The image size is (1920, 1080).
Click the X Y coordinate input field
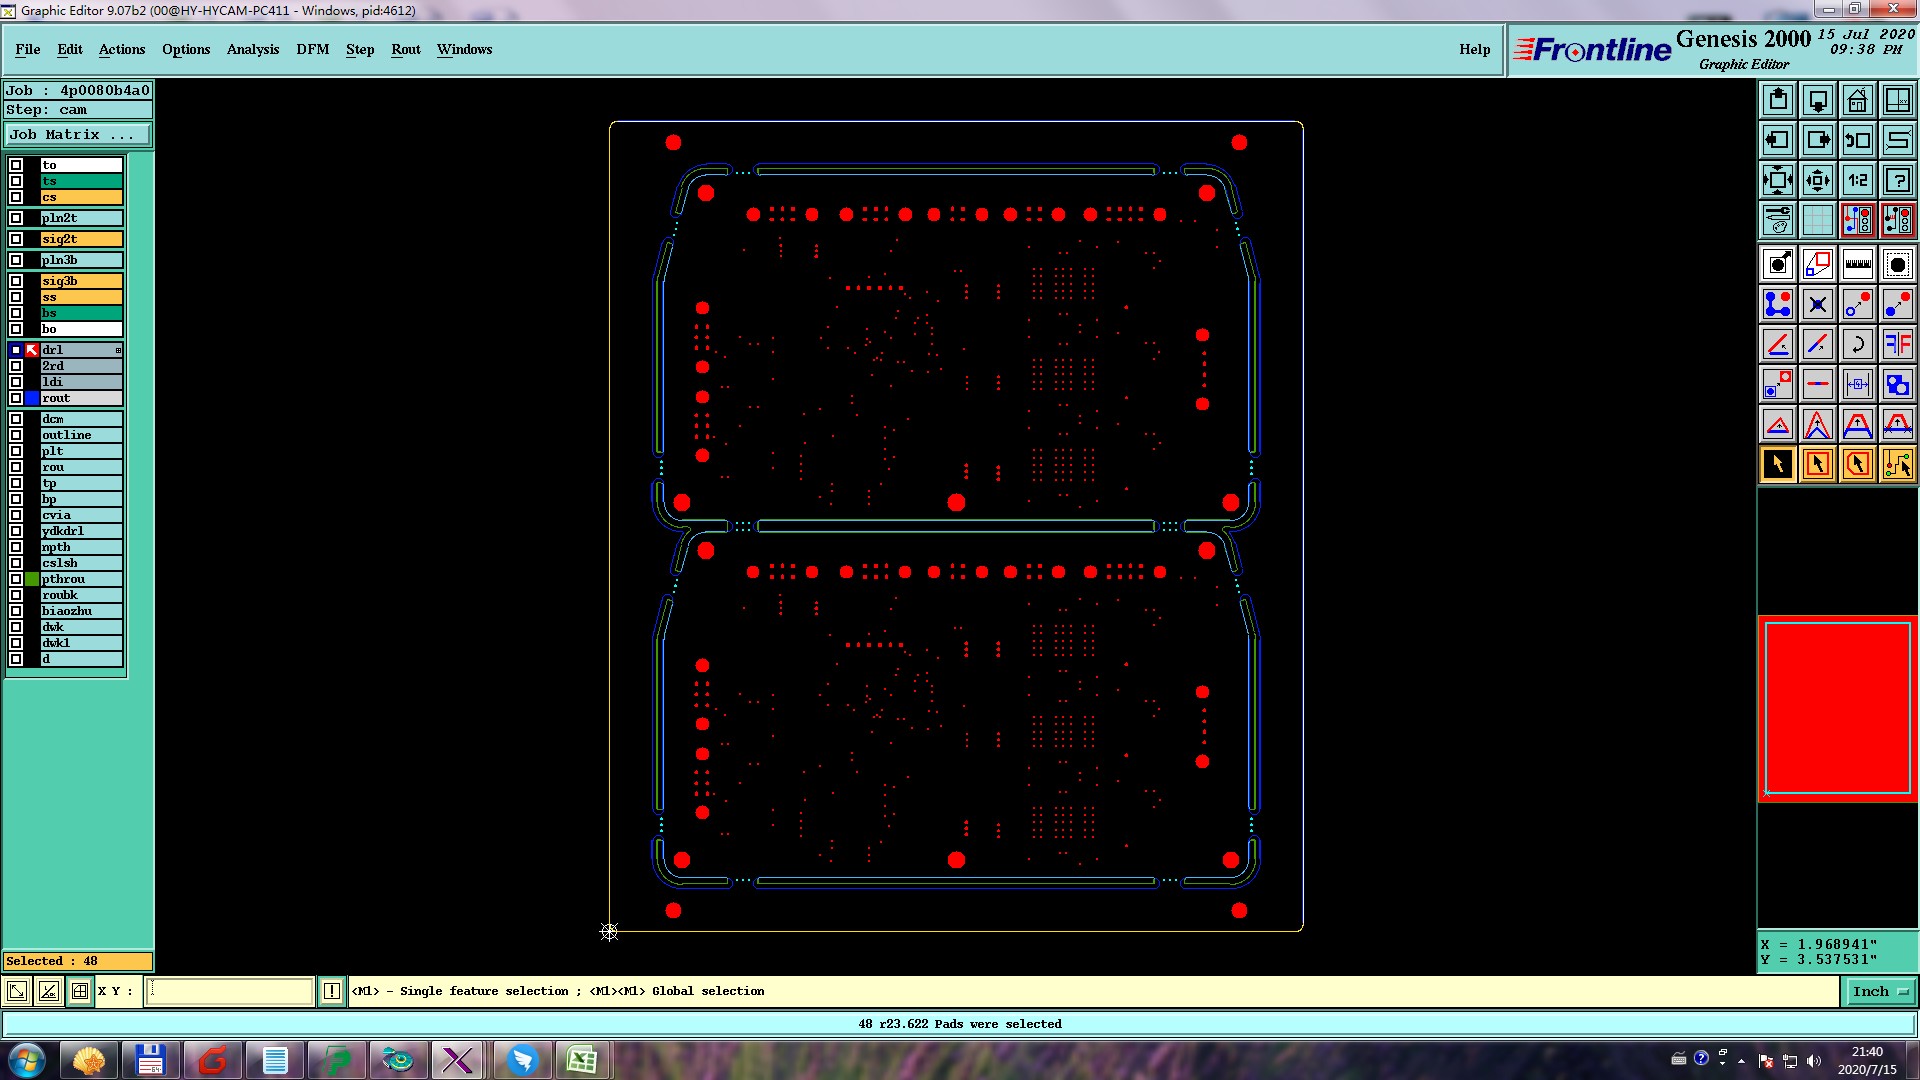[x=230, y=991]
